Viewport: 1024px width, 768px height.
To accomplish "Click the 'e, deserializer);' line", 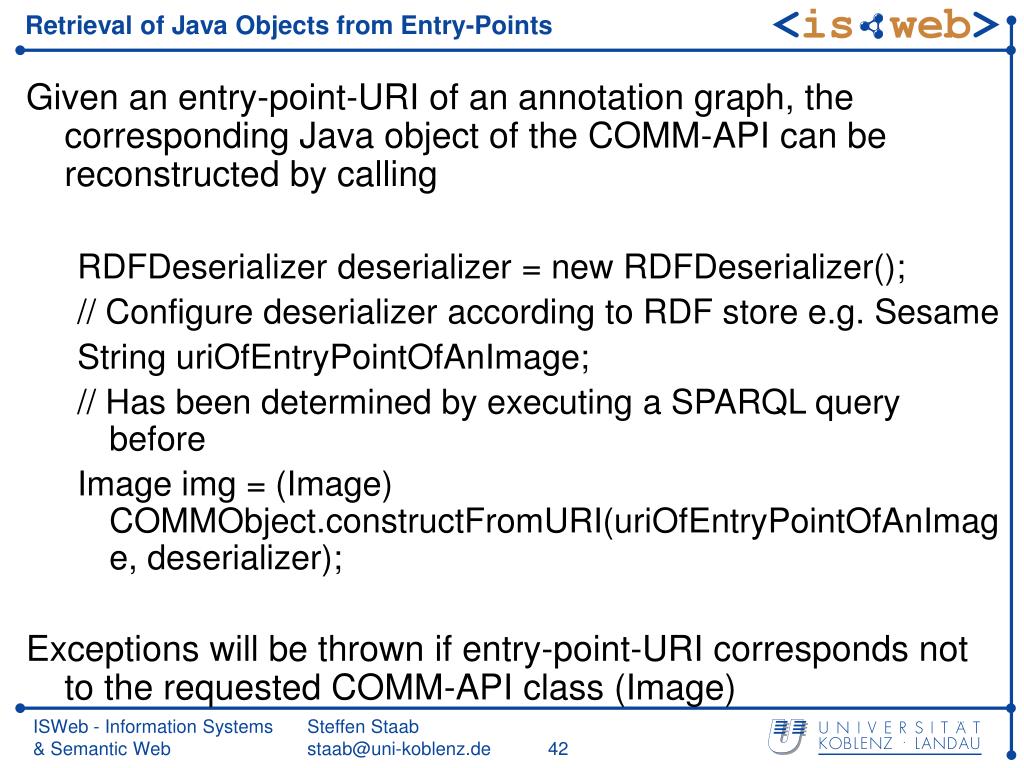I will click(226, 559).
